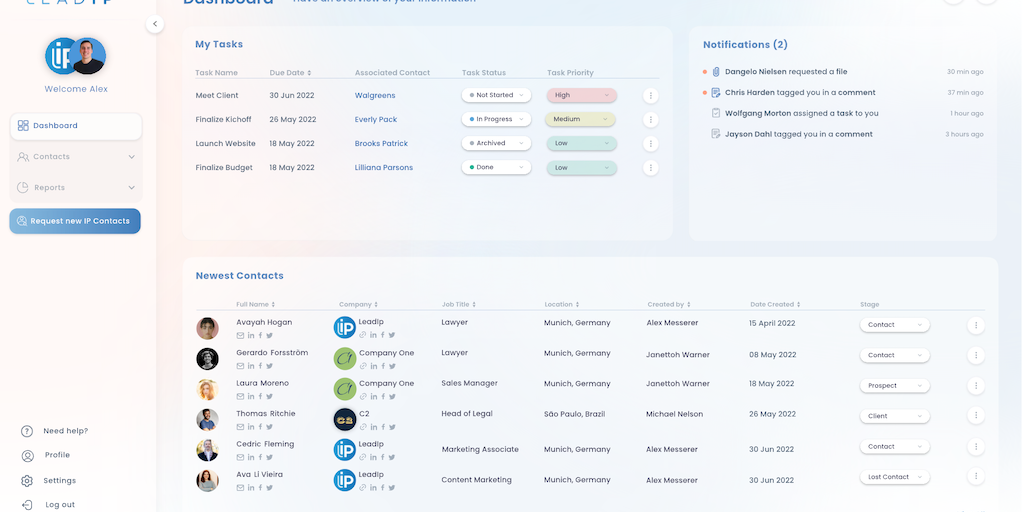Viewport: 1024px width, 512px height.
Task: Click the LinkedIn icon under Laura Moreno
Action: (x=250, y=396)
